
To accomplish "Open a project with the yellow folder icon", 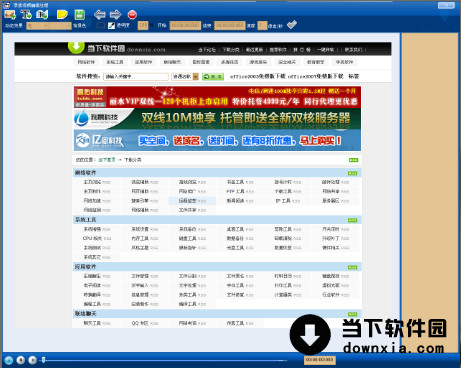I will [62, 14].
